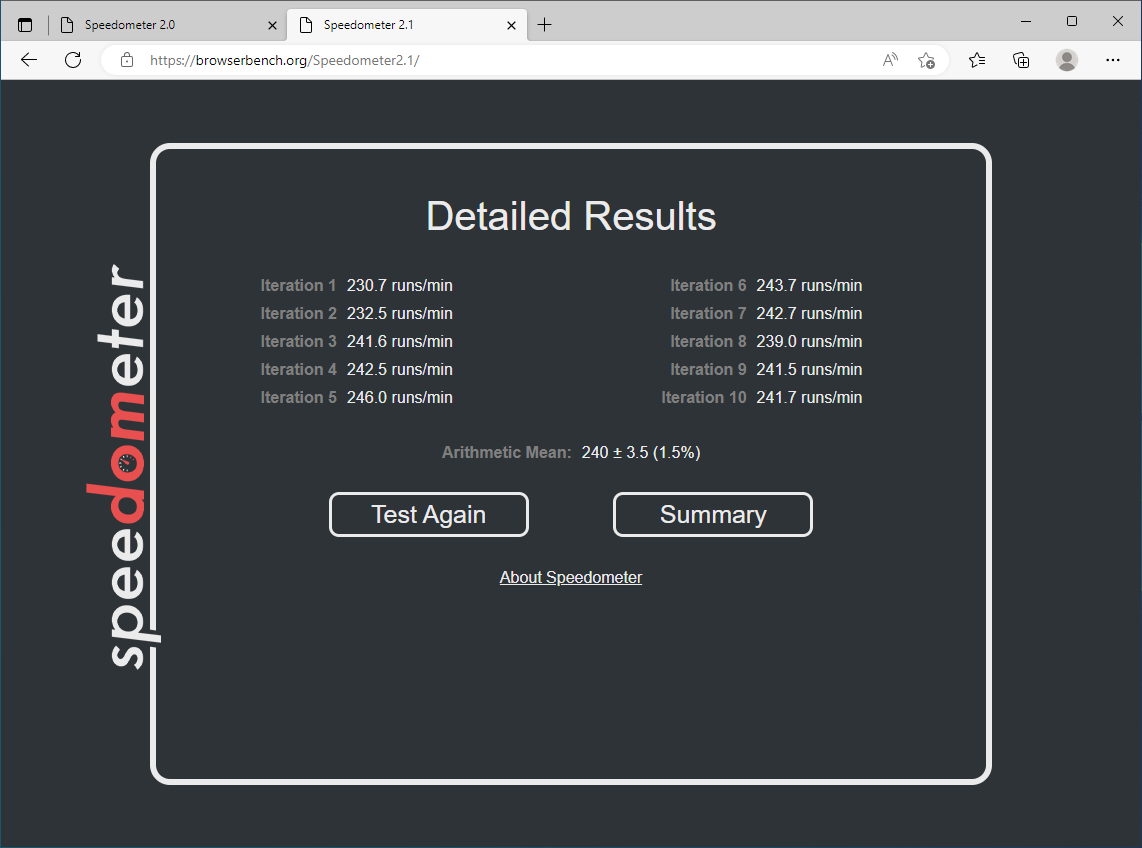Select Iteration 10 value 241.7 runs/min
This screenshot has width=1142, height=848.
tap(809, 397)
